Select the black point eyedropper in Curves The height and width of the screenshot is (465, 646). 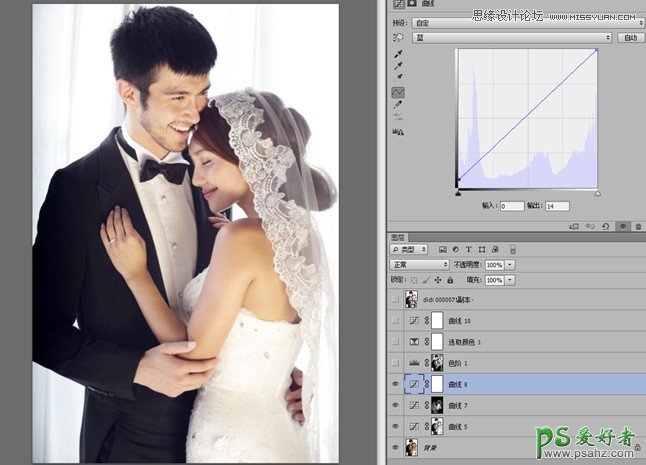coord(398,52)
